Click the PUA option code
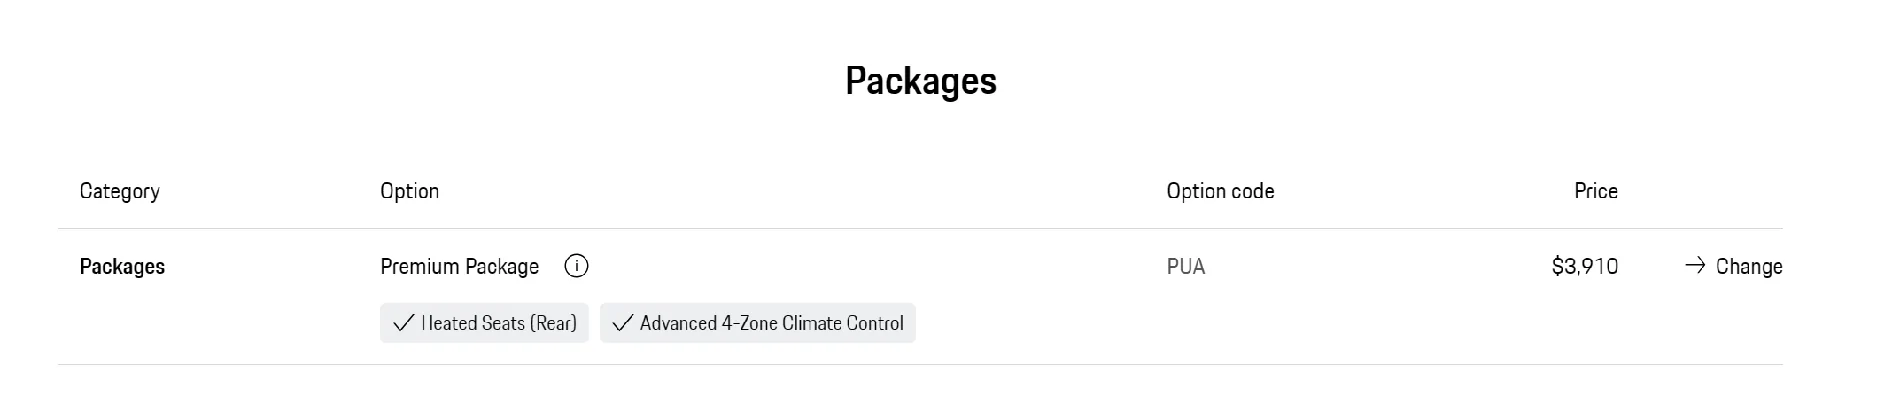The width and height of the screenshot is (1900, 411). point(1185,267)
